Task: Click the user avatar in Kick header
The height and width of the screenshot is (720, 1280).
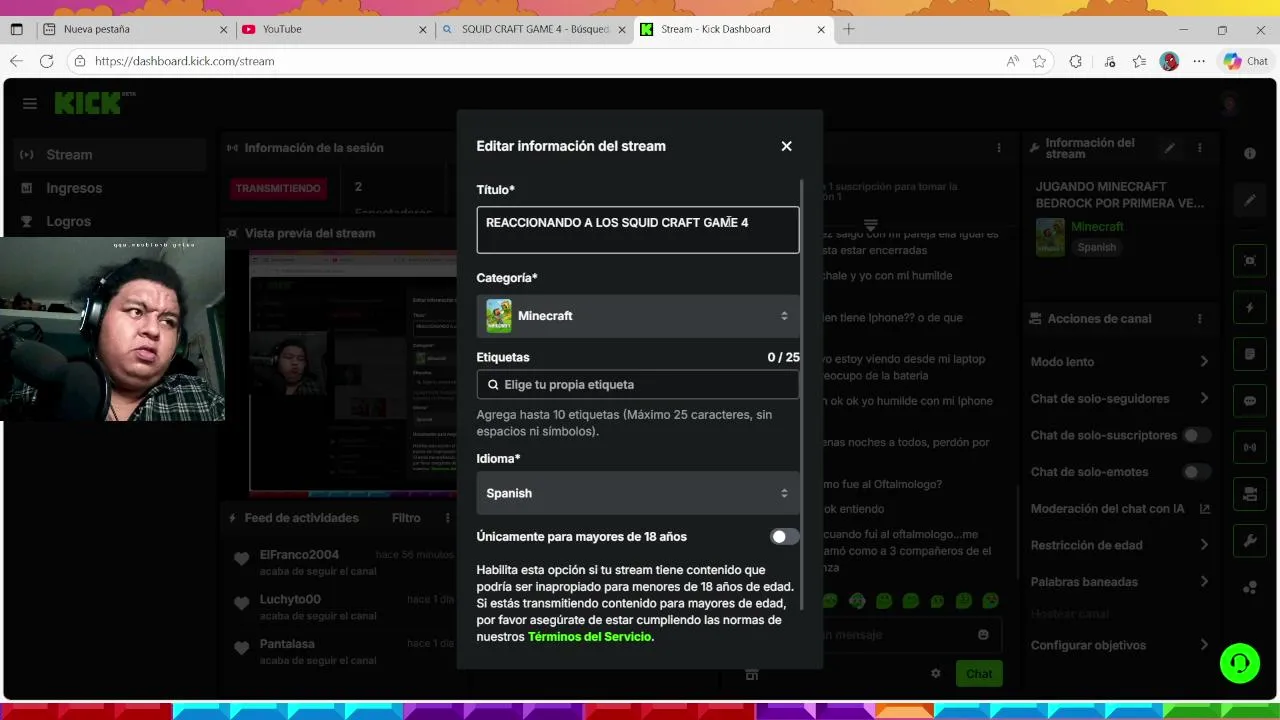Action: tap(1231, 103)
